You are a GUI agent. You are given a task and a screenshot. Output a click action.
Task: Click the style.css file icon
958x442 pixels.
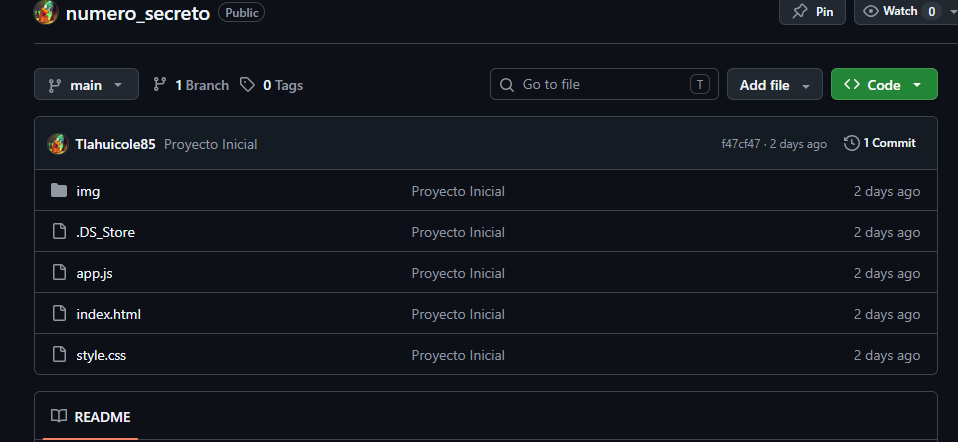[59, 355]
